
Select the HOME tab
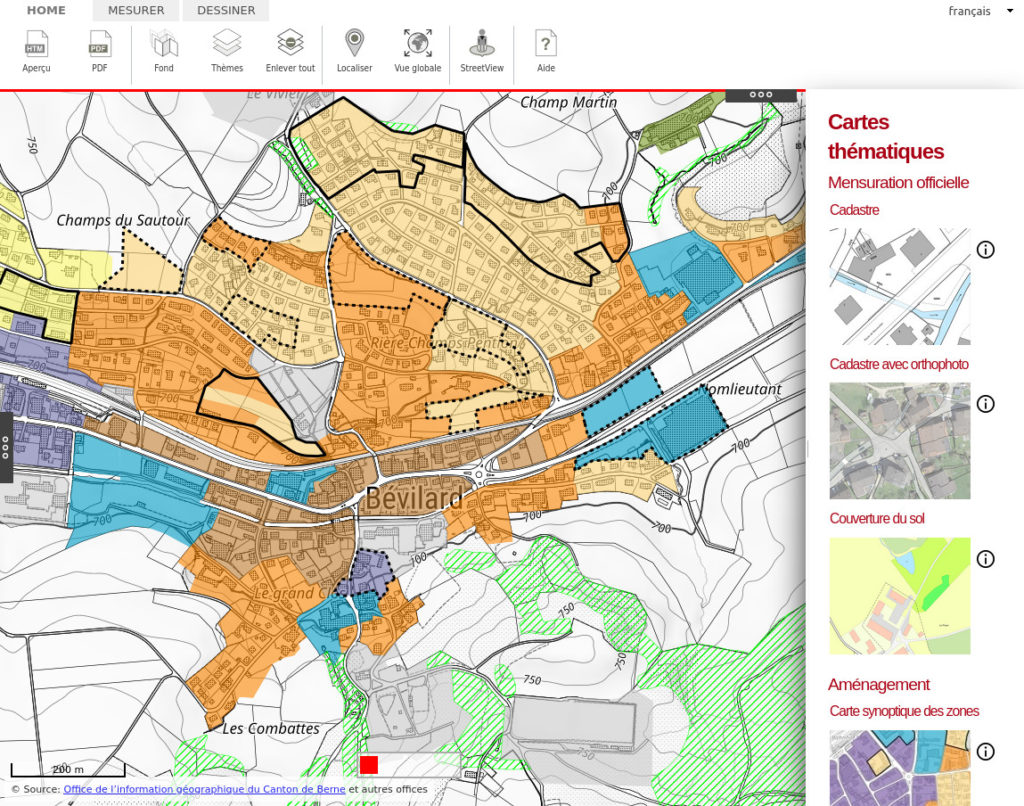pos(46,11)
